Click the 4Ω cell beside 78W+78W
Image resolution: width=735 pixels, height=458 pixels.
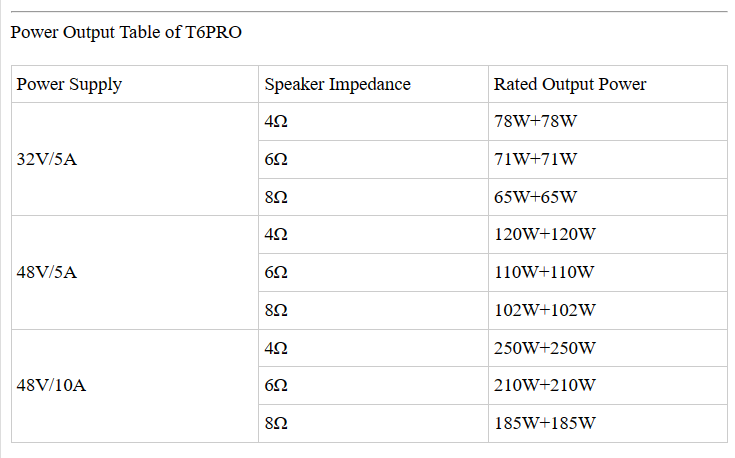click(276, 122)
